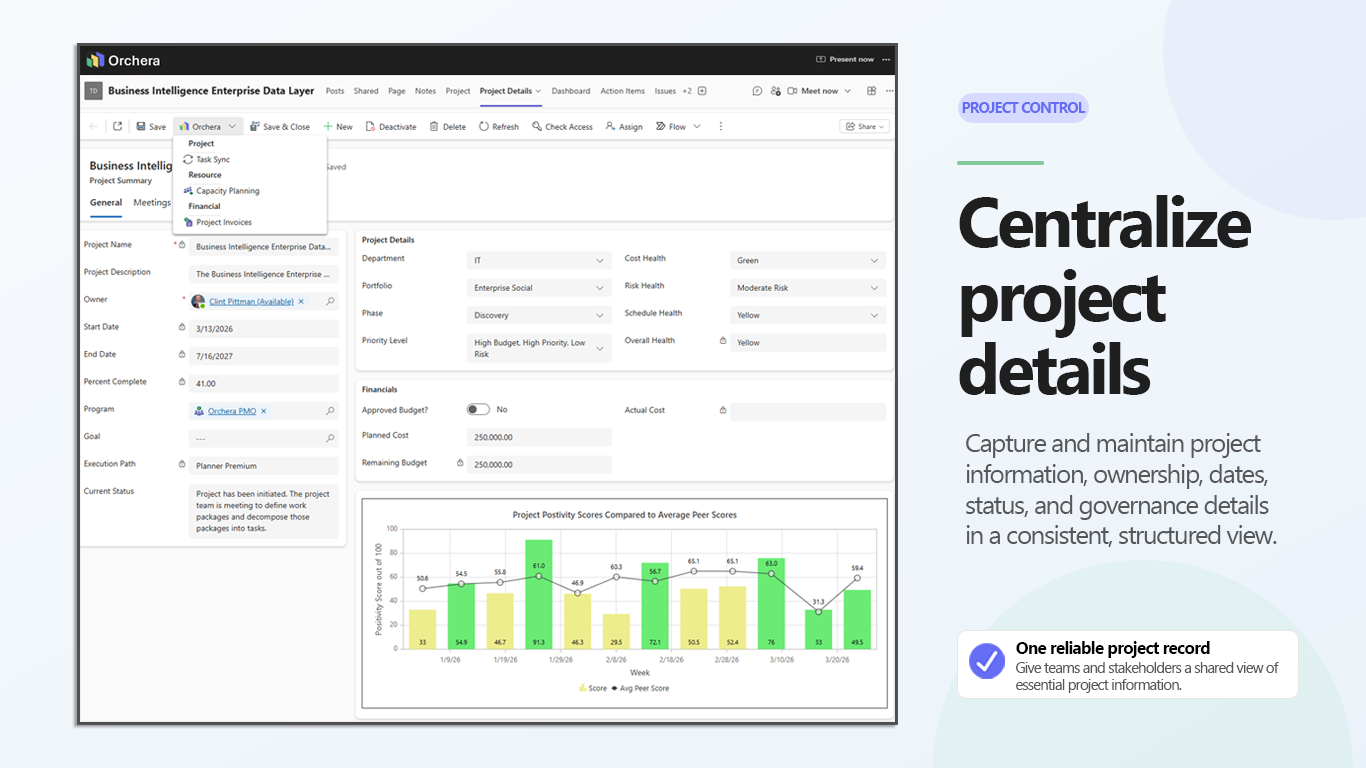Open the Clint Pittman owner link

tap(250, 301)
